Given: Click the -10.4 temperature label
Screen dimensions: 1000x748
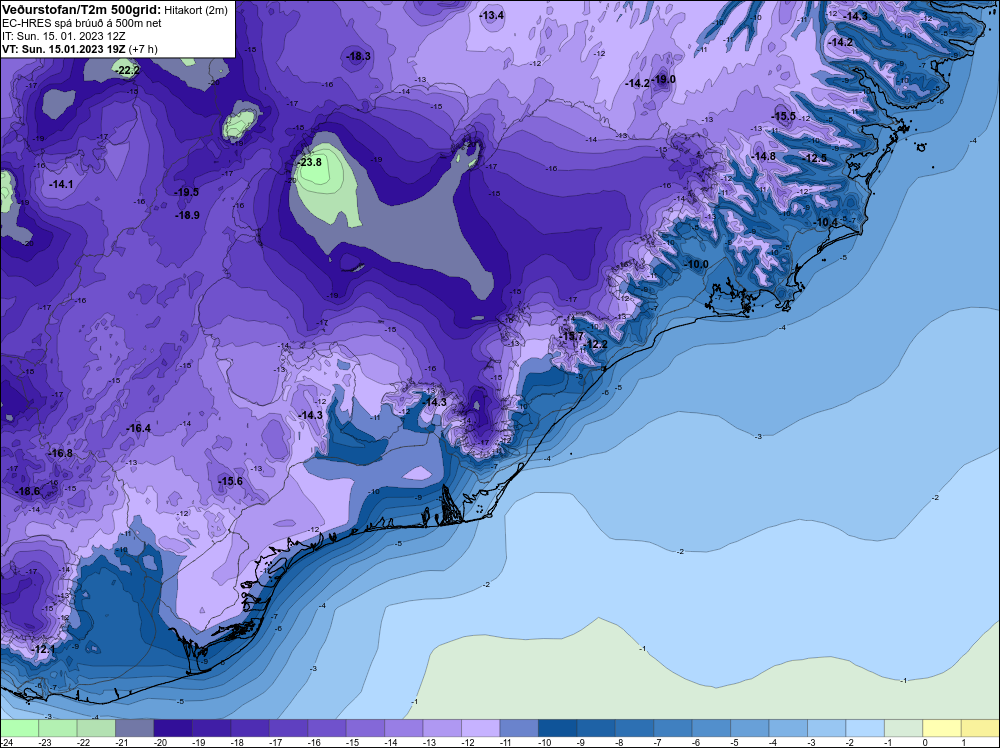Looking at the screenshot, I should [x=826, y=222].
